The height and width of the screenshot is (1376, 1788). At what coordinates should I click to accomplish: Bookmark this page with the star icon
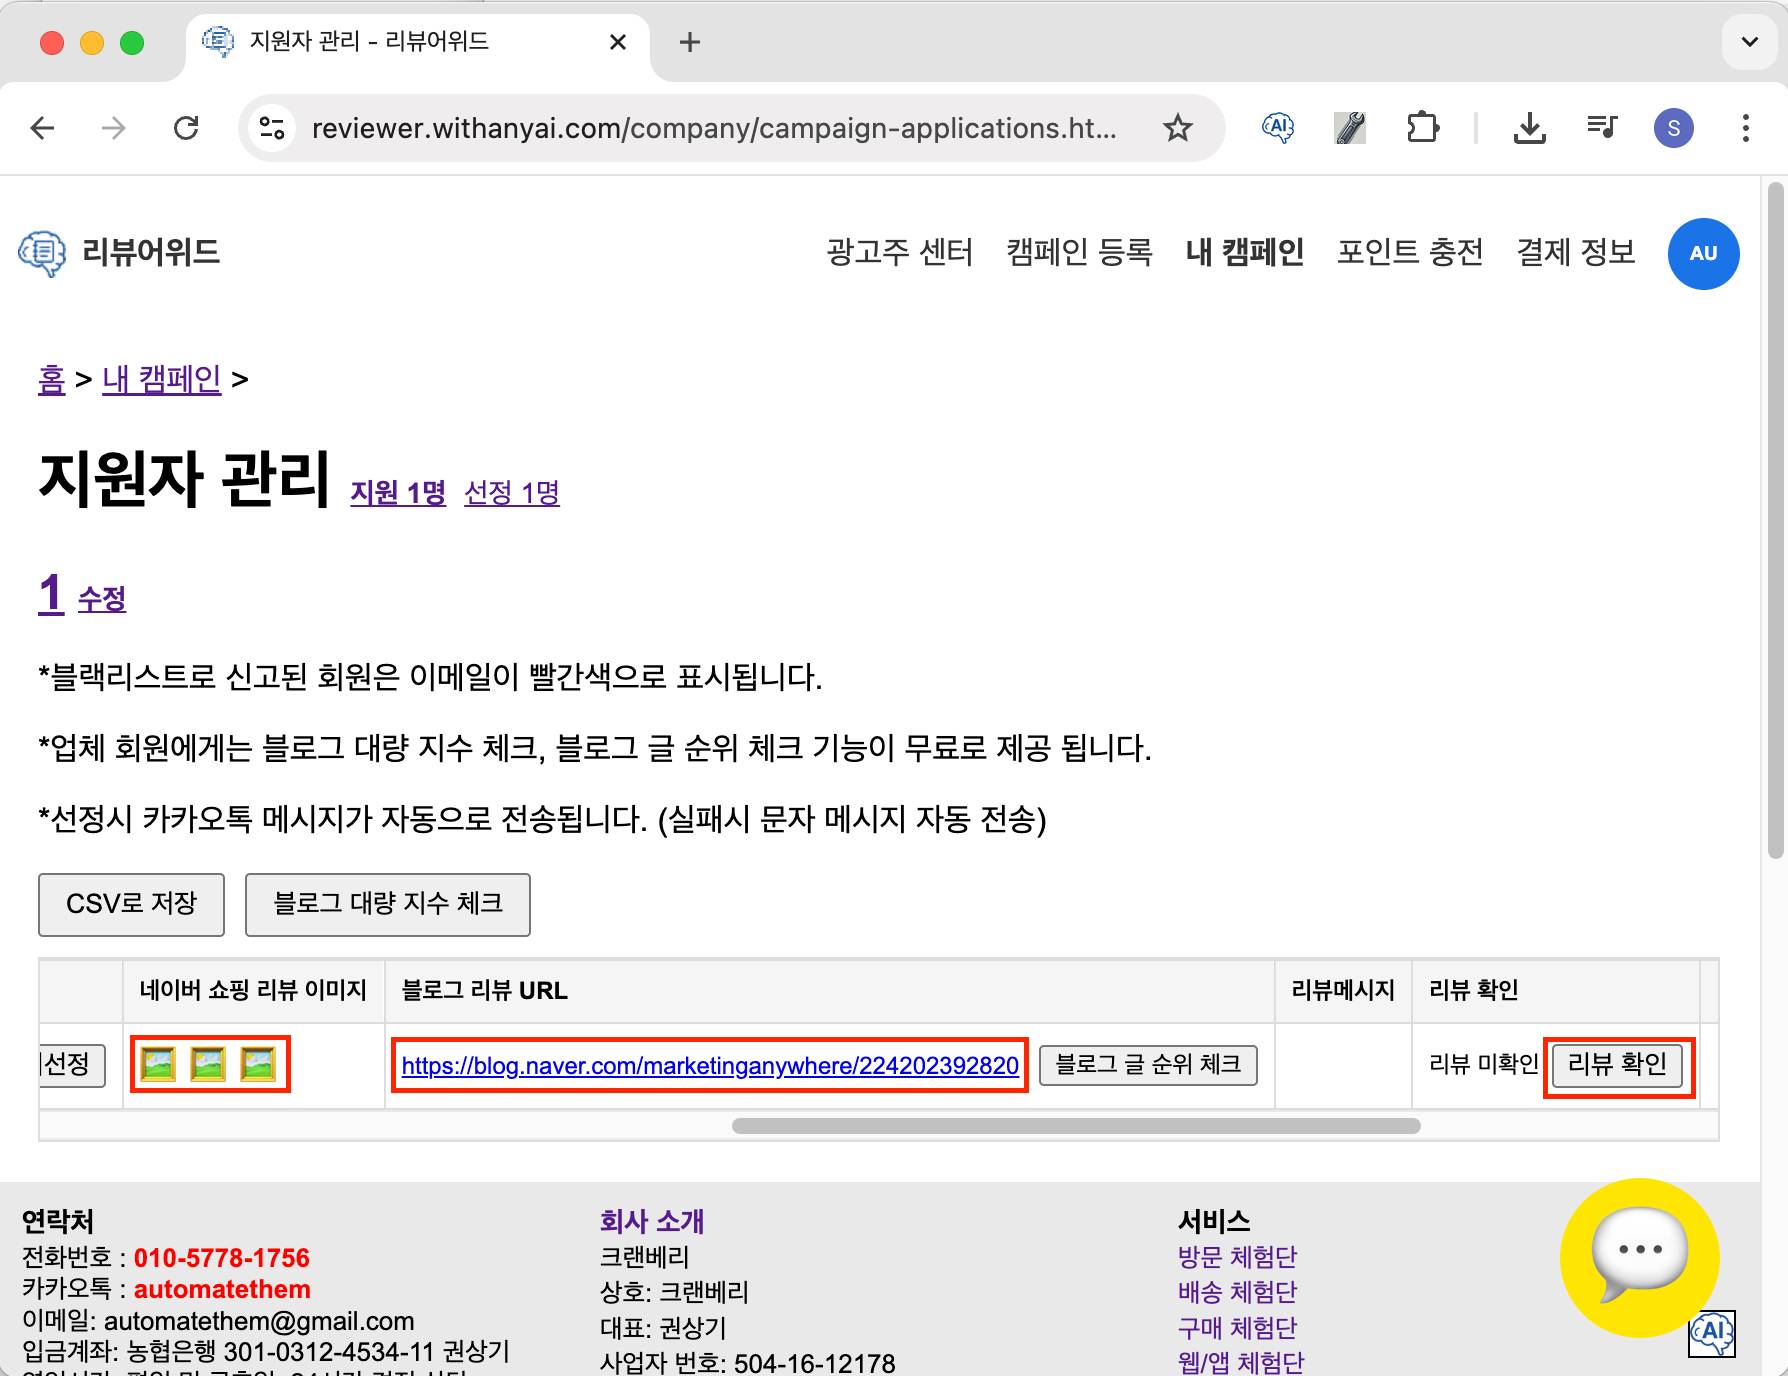[1177, 128]
